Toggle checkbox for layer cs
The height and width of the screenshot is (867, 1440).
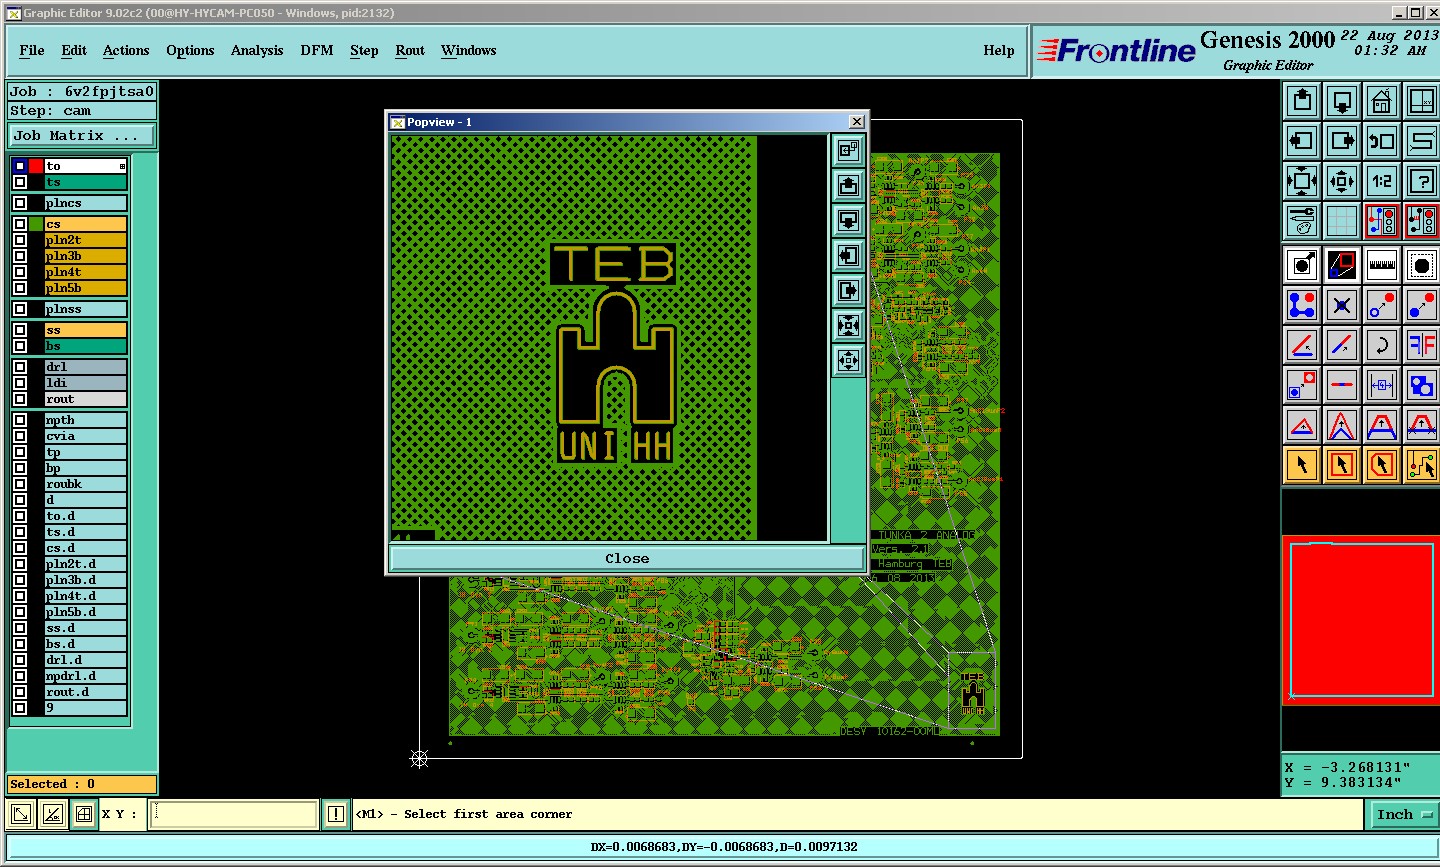tap(20, 224)
